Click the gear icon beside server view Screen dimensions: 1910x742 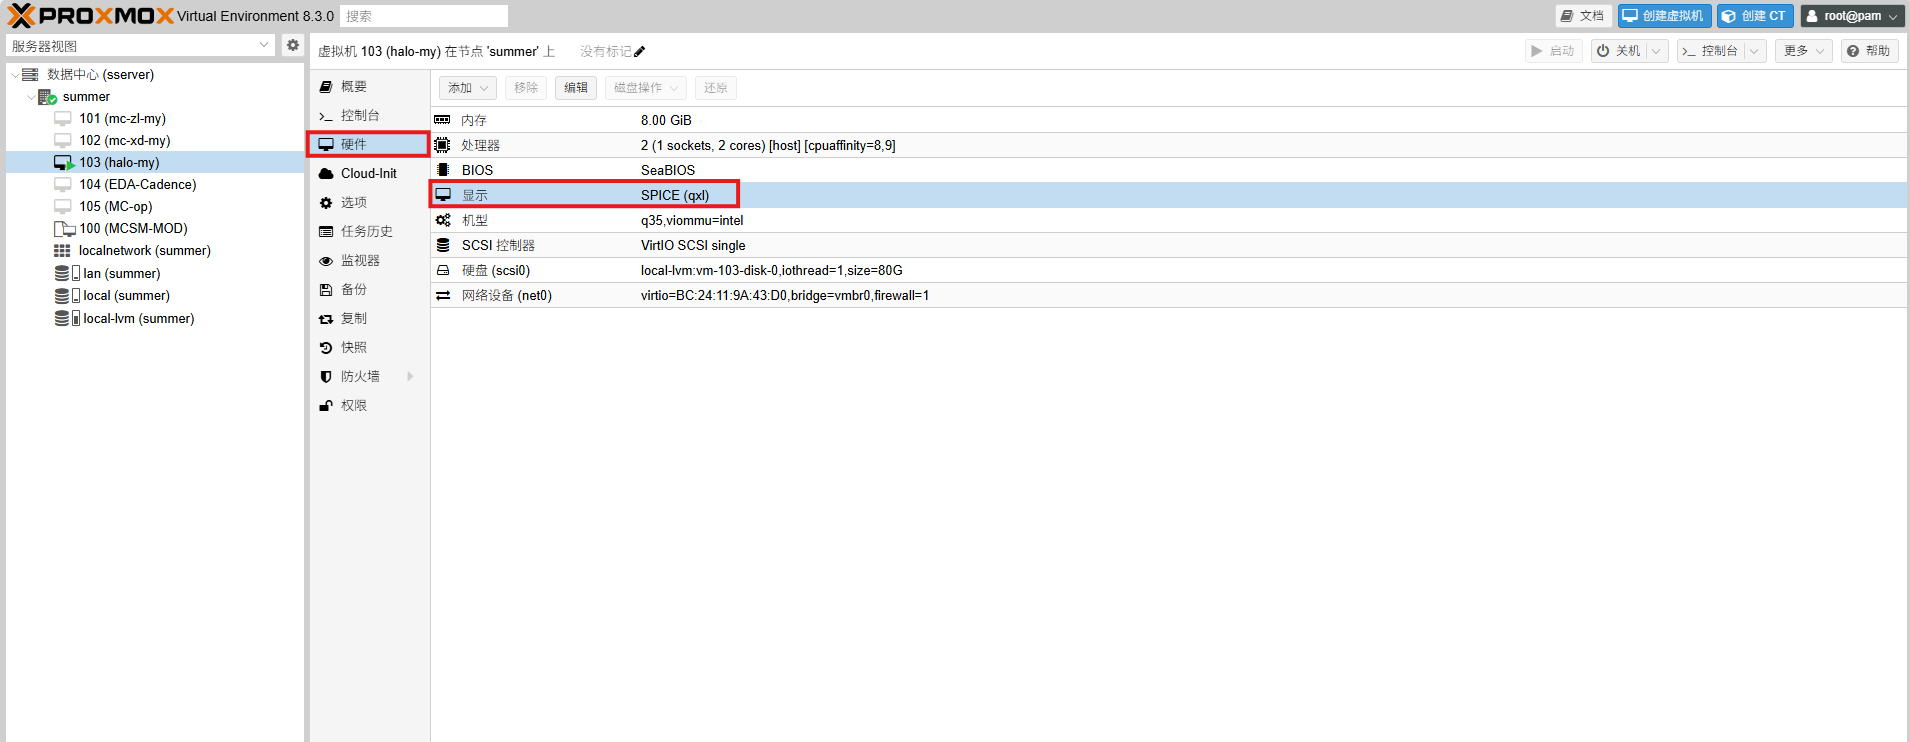point(292,45)
